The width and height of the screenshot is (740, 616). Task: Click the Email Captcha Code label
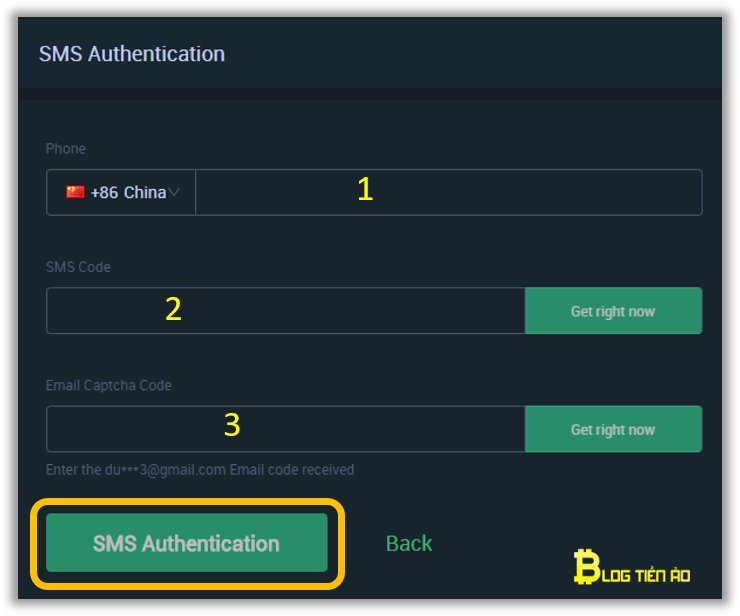click(x=109, y=386)
